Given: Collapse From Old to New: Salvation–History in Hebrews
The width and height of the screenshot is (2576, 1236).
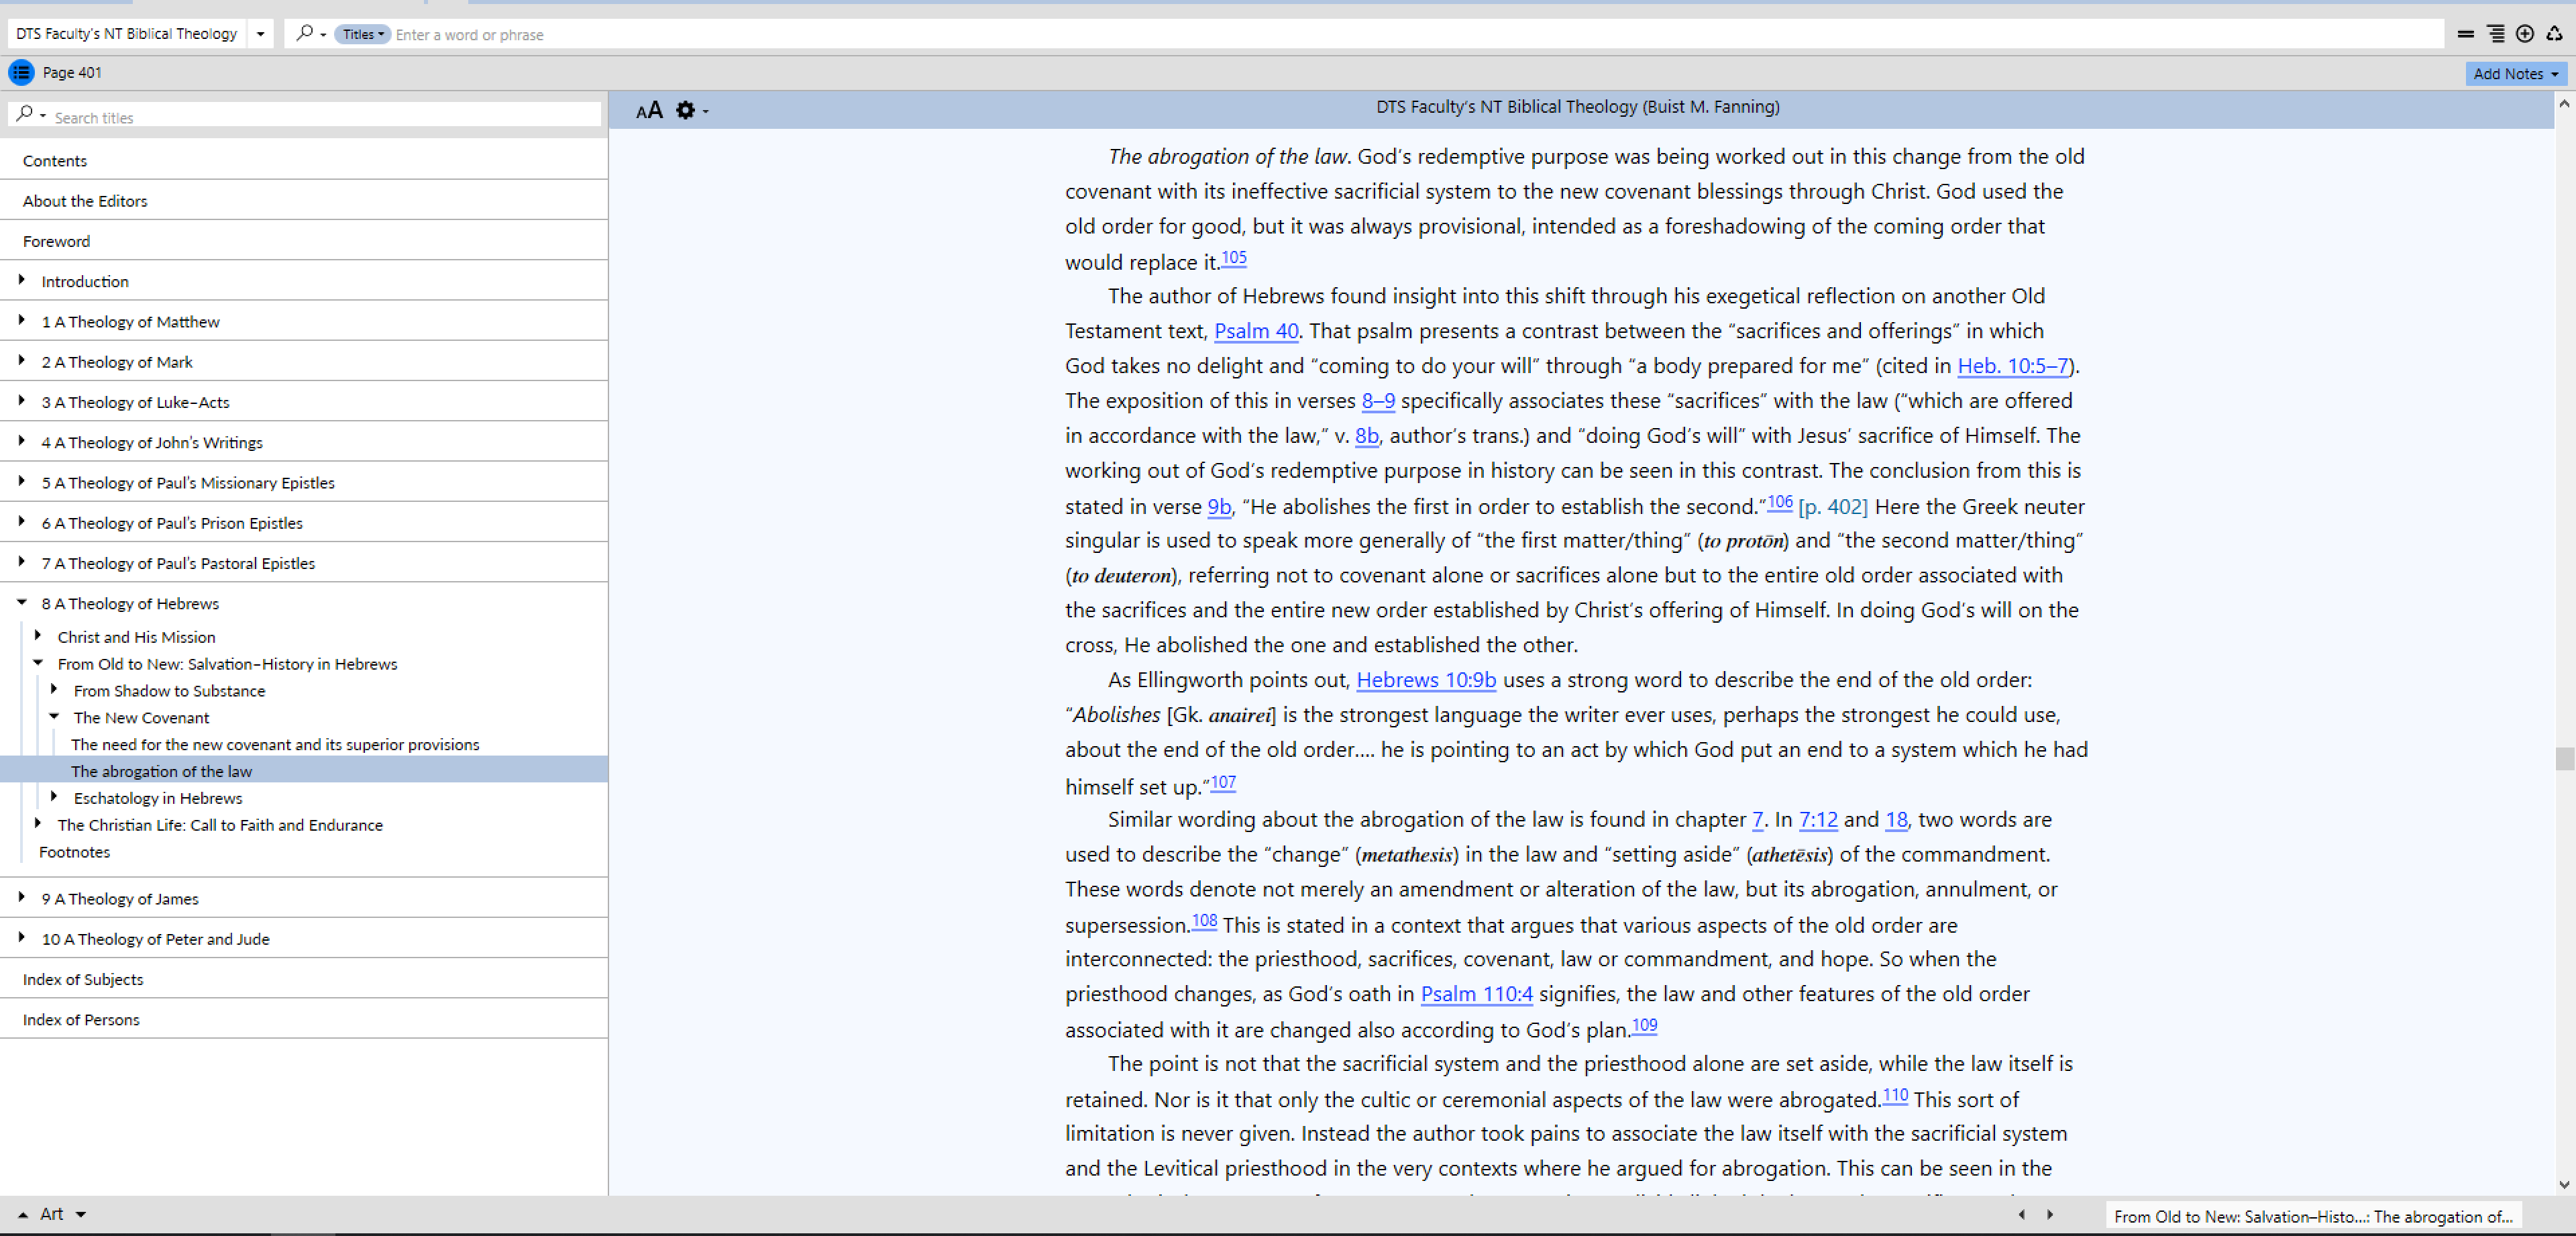Looking at the screenshot, I should 38,662.
